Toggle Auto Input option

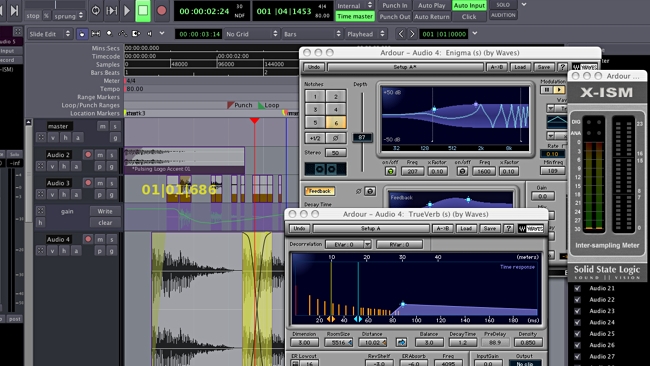point(469,5)
